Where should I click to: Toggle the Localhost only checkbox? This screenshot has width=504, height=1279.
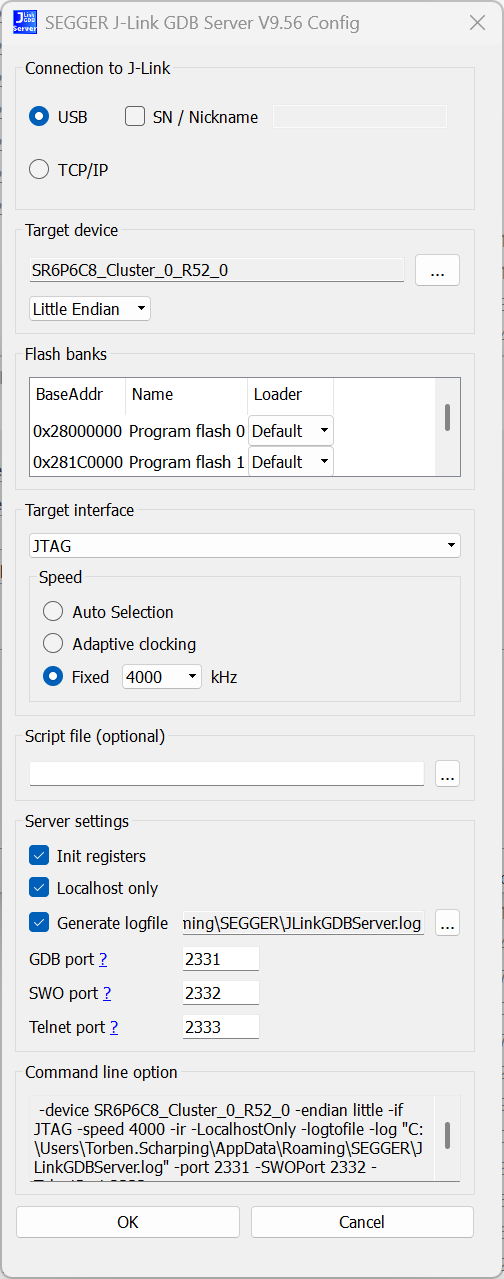(39, 888)
